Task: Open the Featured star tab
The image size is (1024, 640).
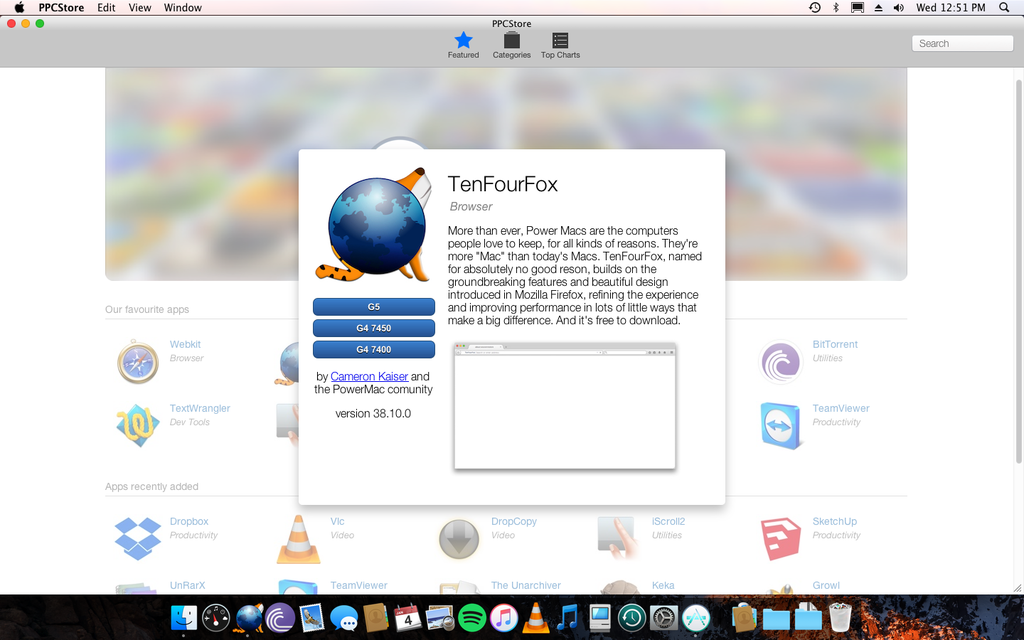Action: [463, 45]
